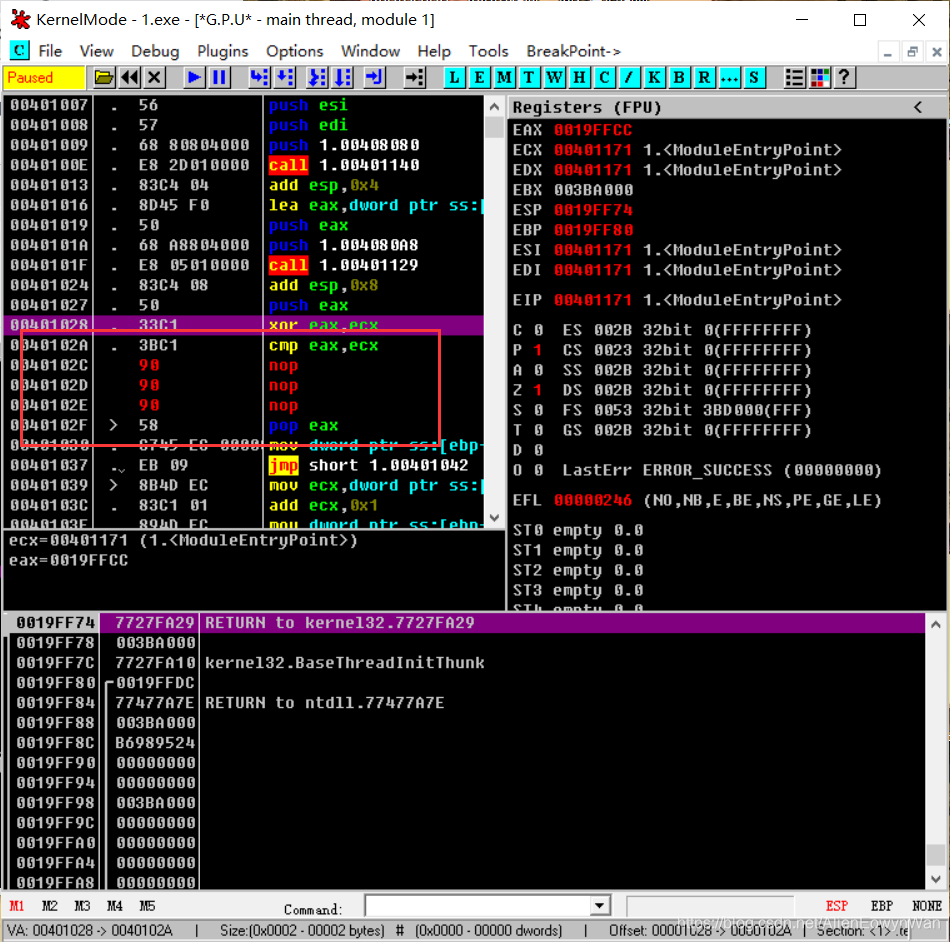Show Handles with the H button
Image resolution: width=950 pixels, height=942 pixels.
(579, 78)
